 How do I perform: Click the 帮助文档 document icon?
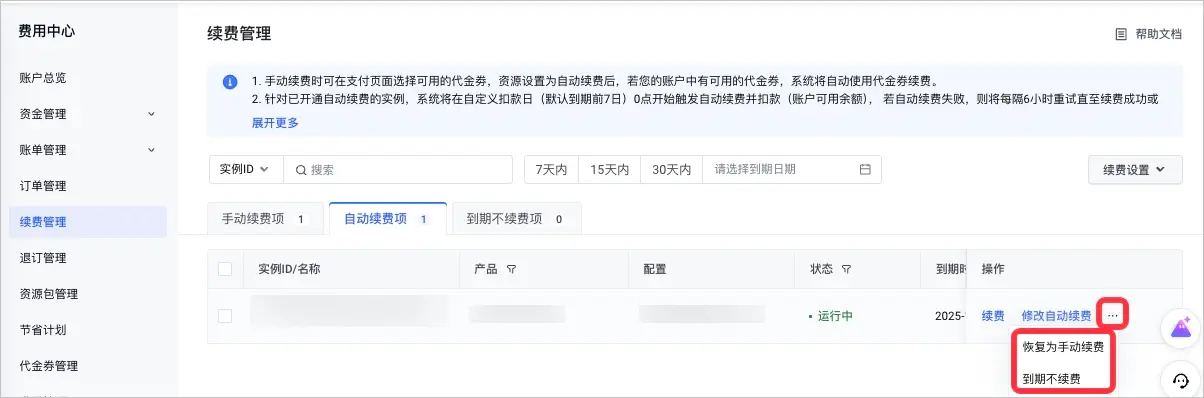pyautogui.click(x=1121, y=34)
